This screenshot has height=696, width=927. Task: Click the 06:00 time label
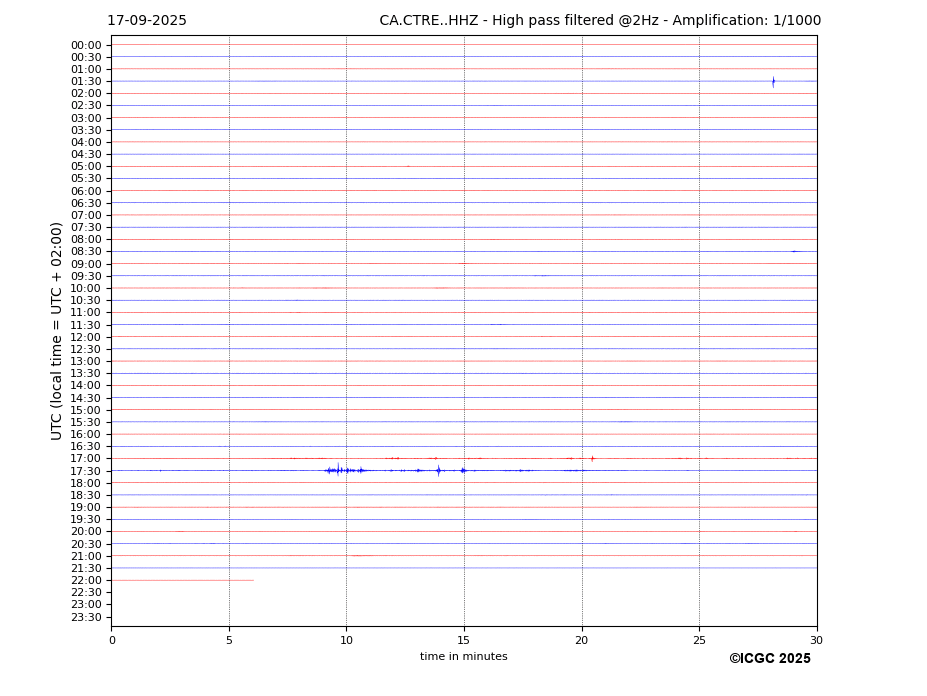coord(86,191)
